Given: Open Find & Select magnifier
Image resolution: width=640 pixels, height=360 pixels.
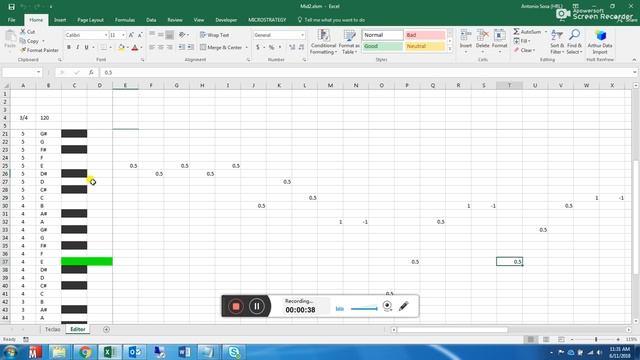Looking at the screenshot, I should point(574,42).
